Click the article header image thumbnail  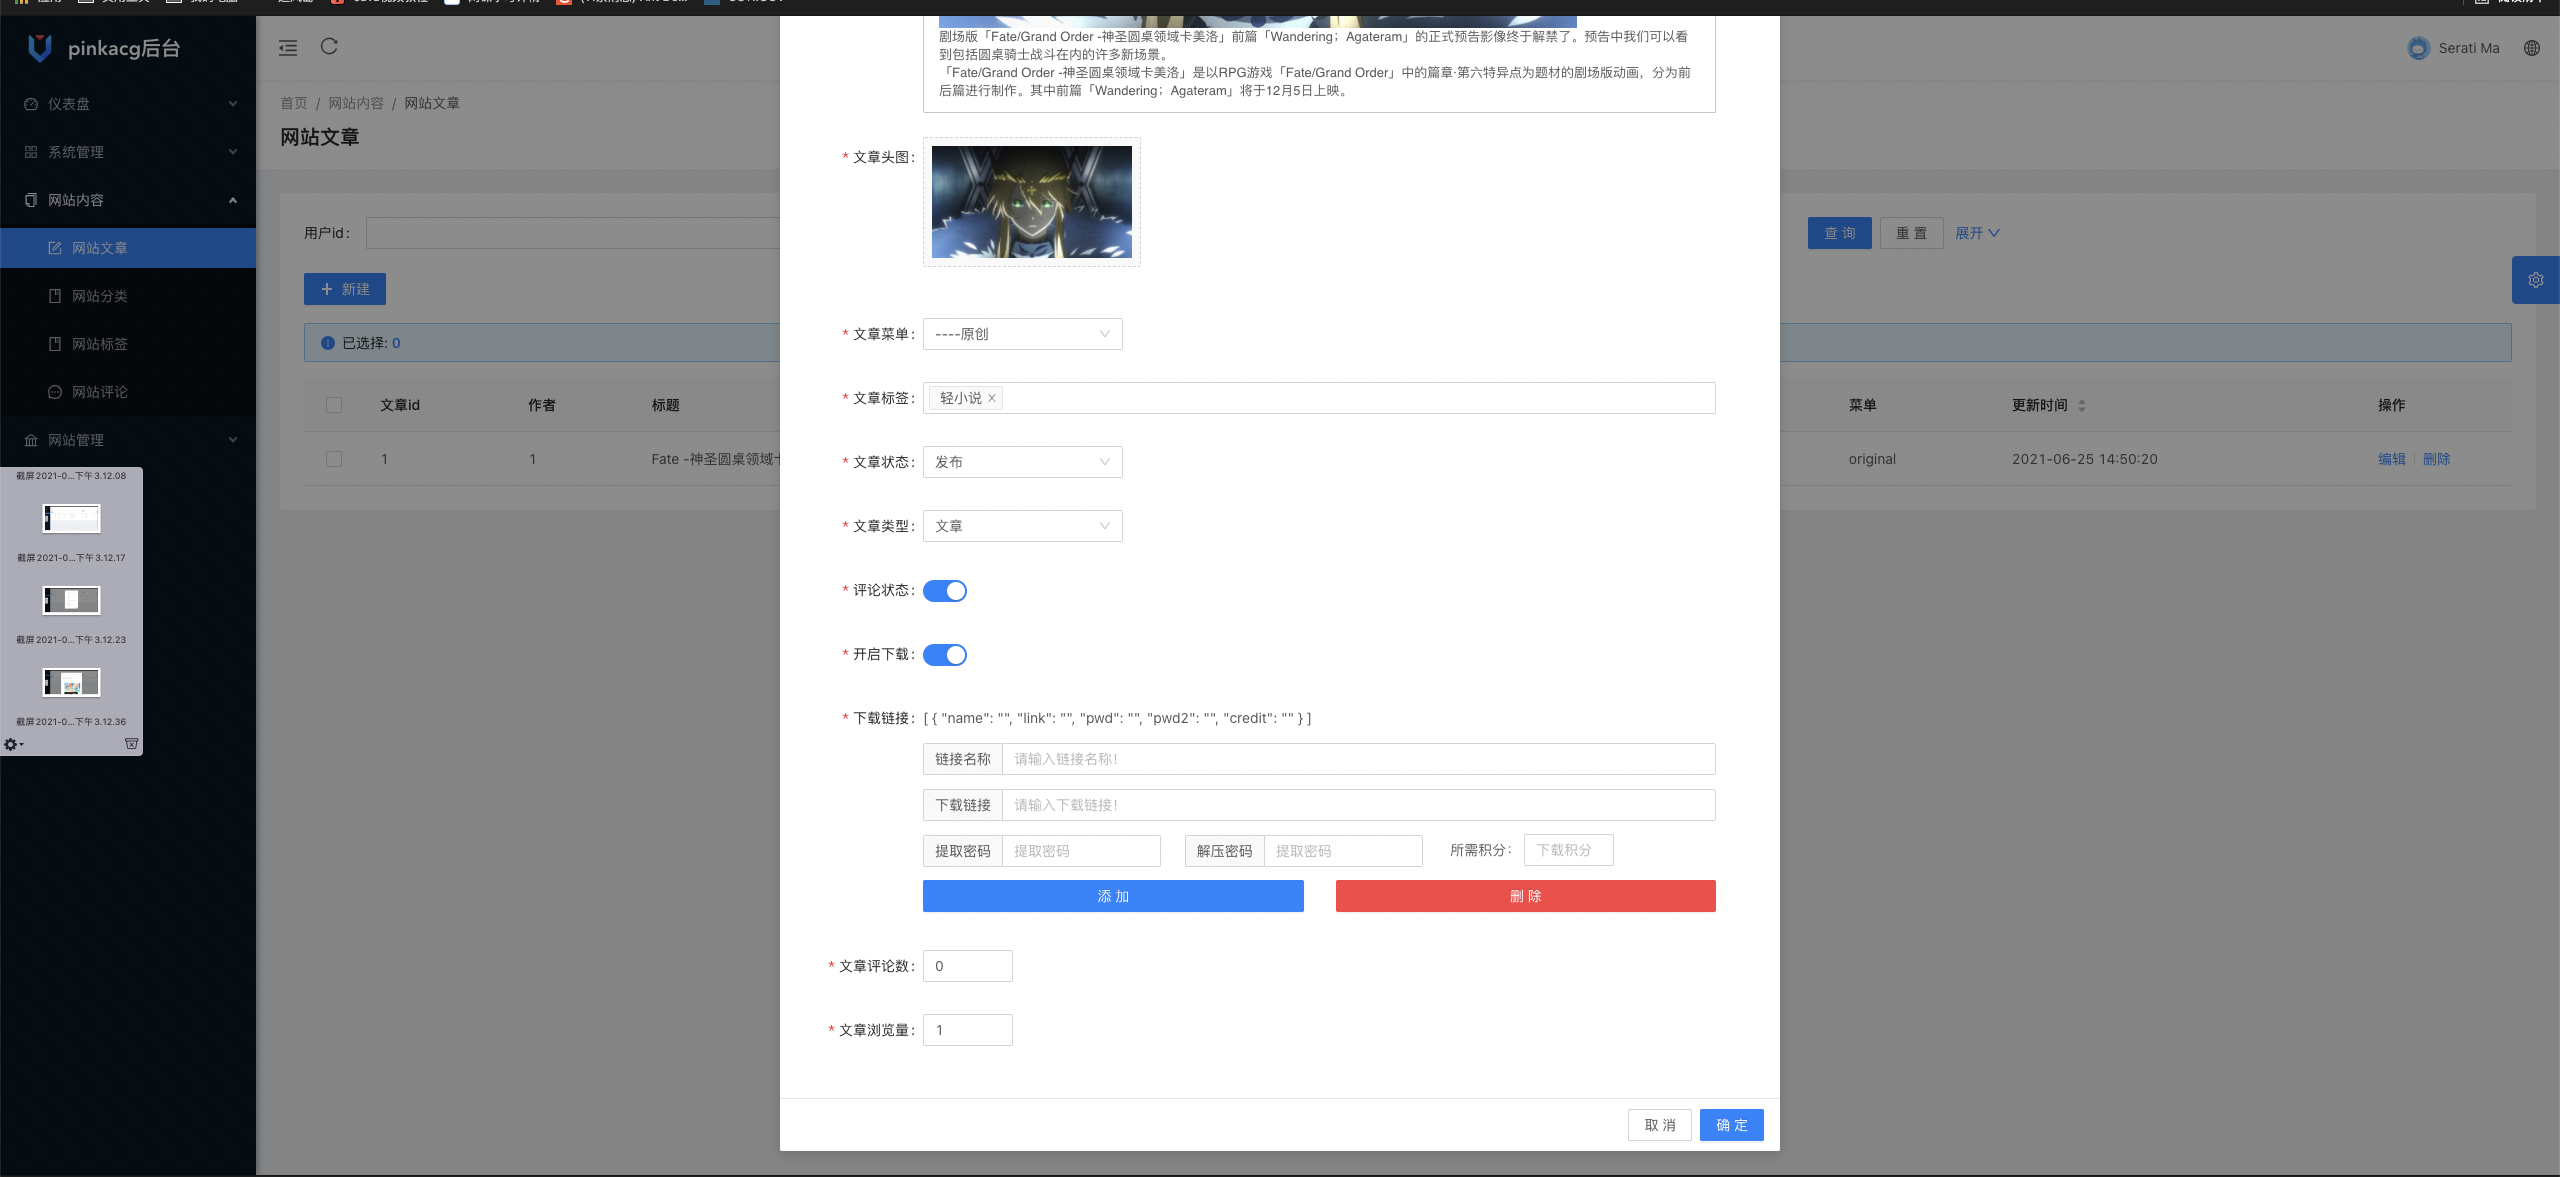(x=1031, y=202)
